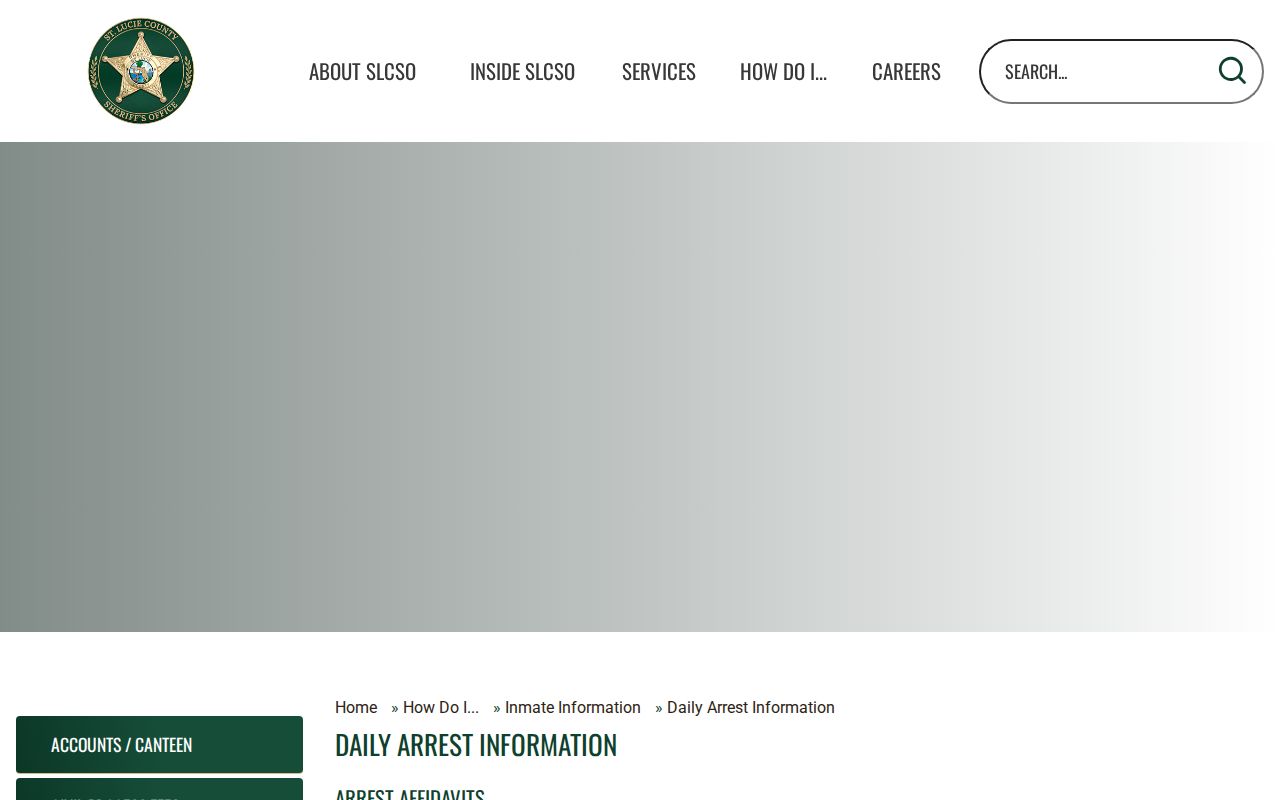Click the Daily Arrest Information breadcrumb

pos(751,707)
